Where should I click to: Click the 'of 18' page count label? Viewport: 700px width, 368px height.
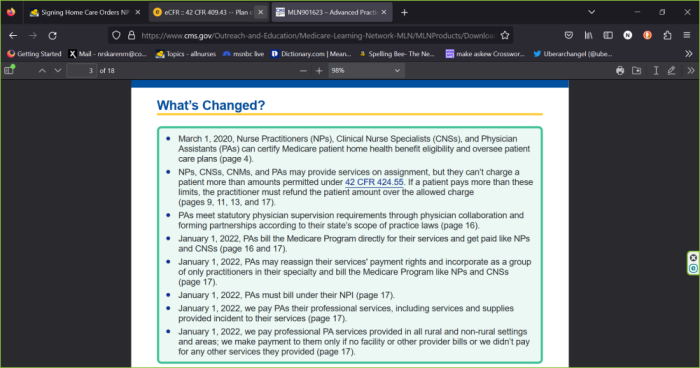pyautogui.click(x=107, y=71)
